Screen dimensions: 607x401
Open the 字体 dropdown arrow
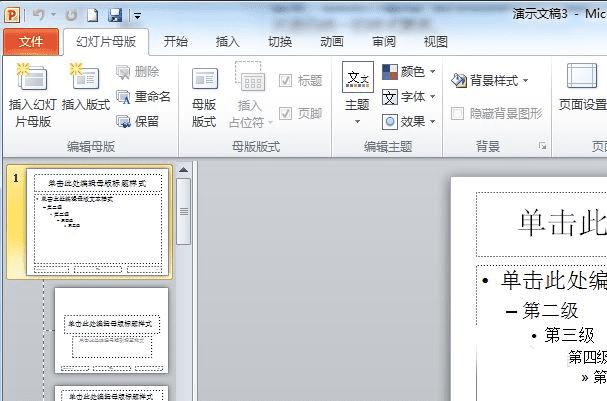coord(433,96)
